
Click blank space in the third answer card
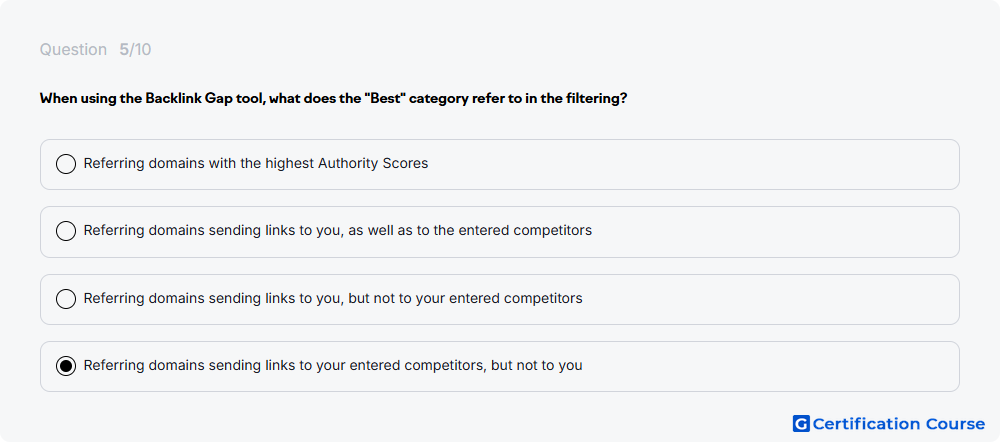click(x=765, y=298)
